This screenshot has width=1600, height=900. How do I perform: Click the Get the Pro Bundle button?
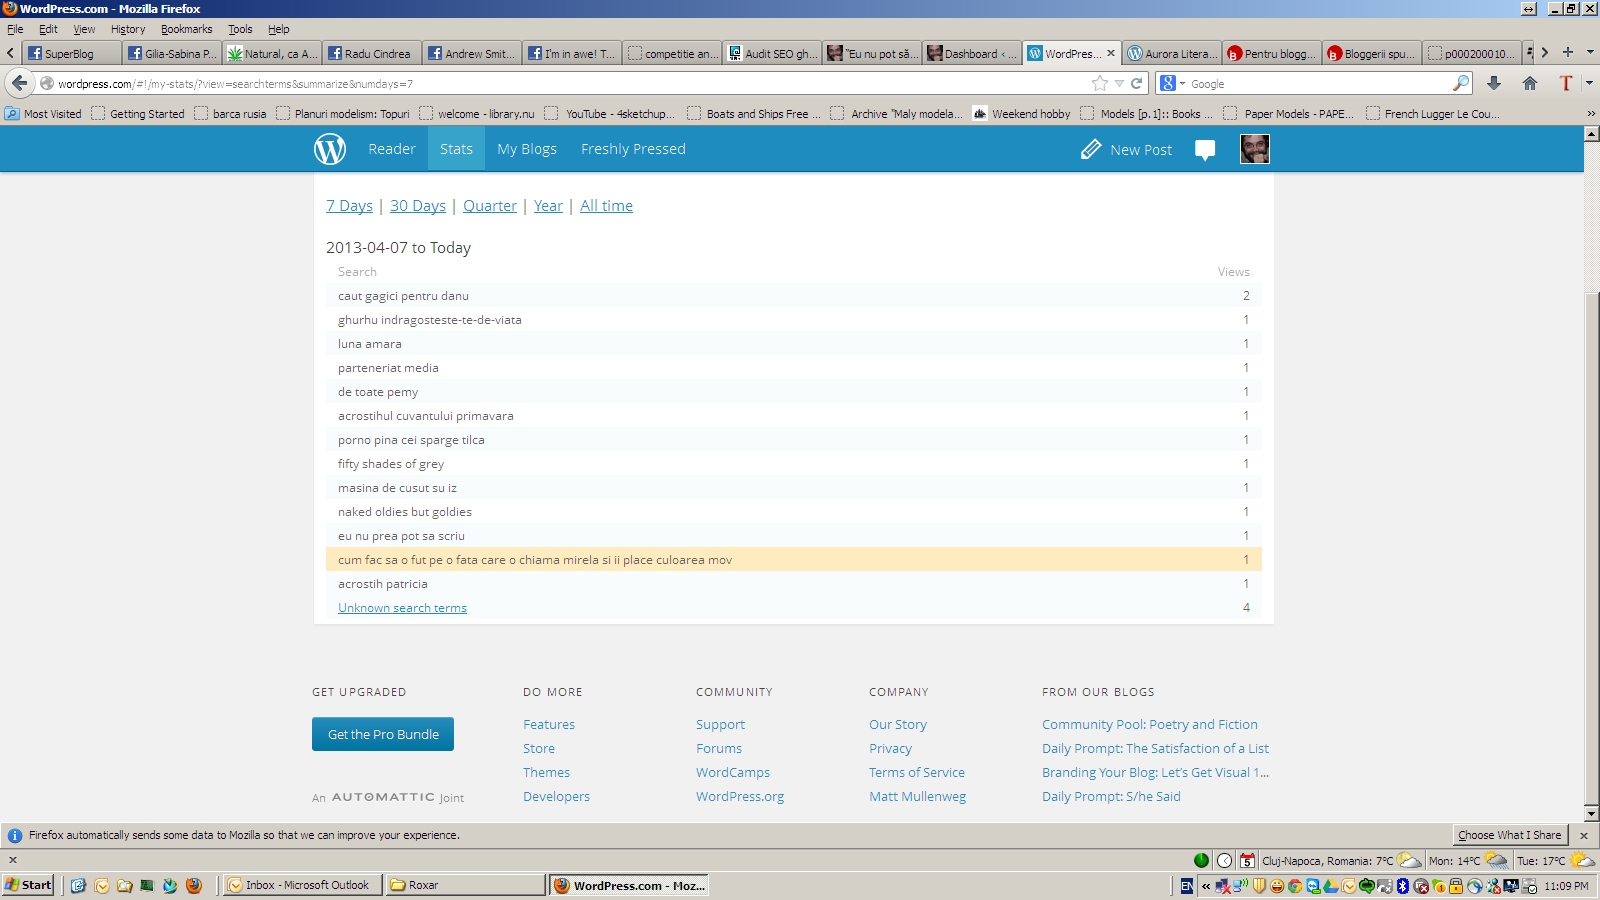[x=383, y=734]
